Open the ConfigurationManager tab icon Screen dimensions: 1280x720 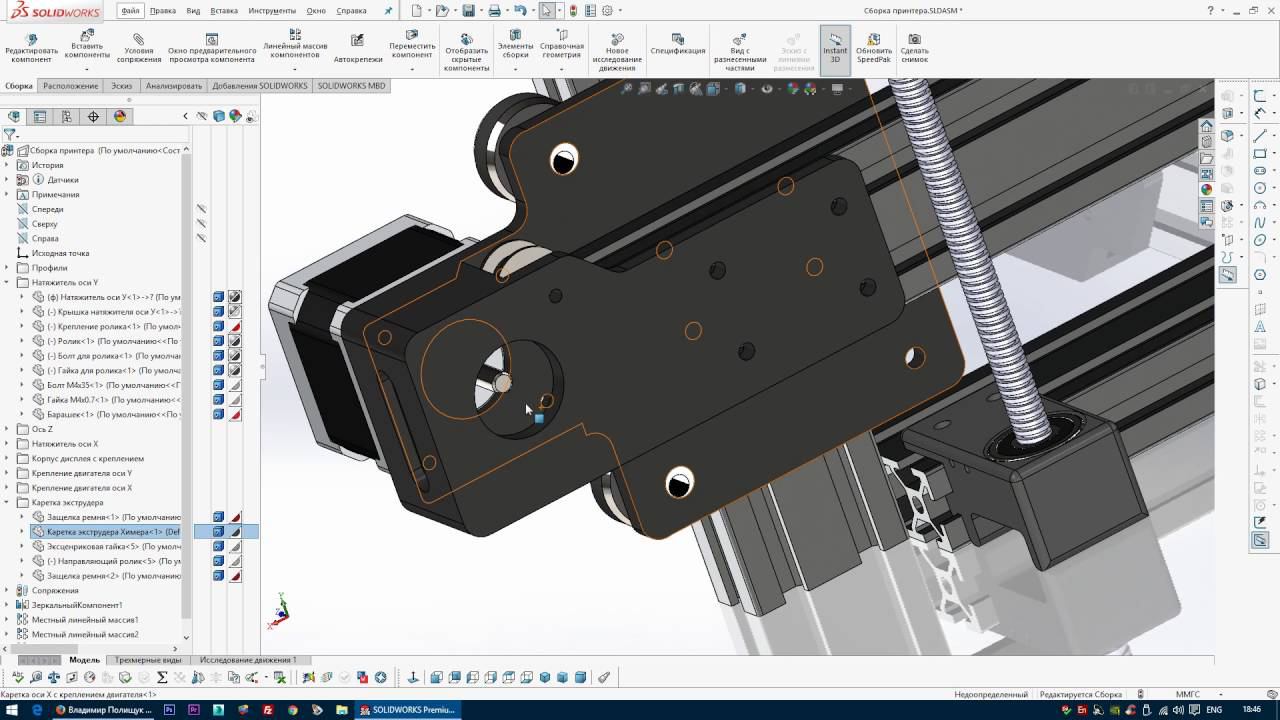tap(67, 116)
